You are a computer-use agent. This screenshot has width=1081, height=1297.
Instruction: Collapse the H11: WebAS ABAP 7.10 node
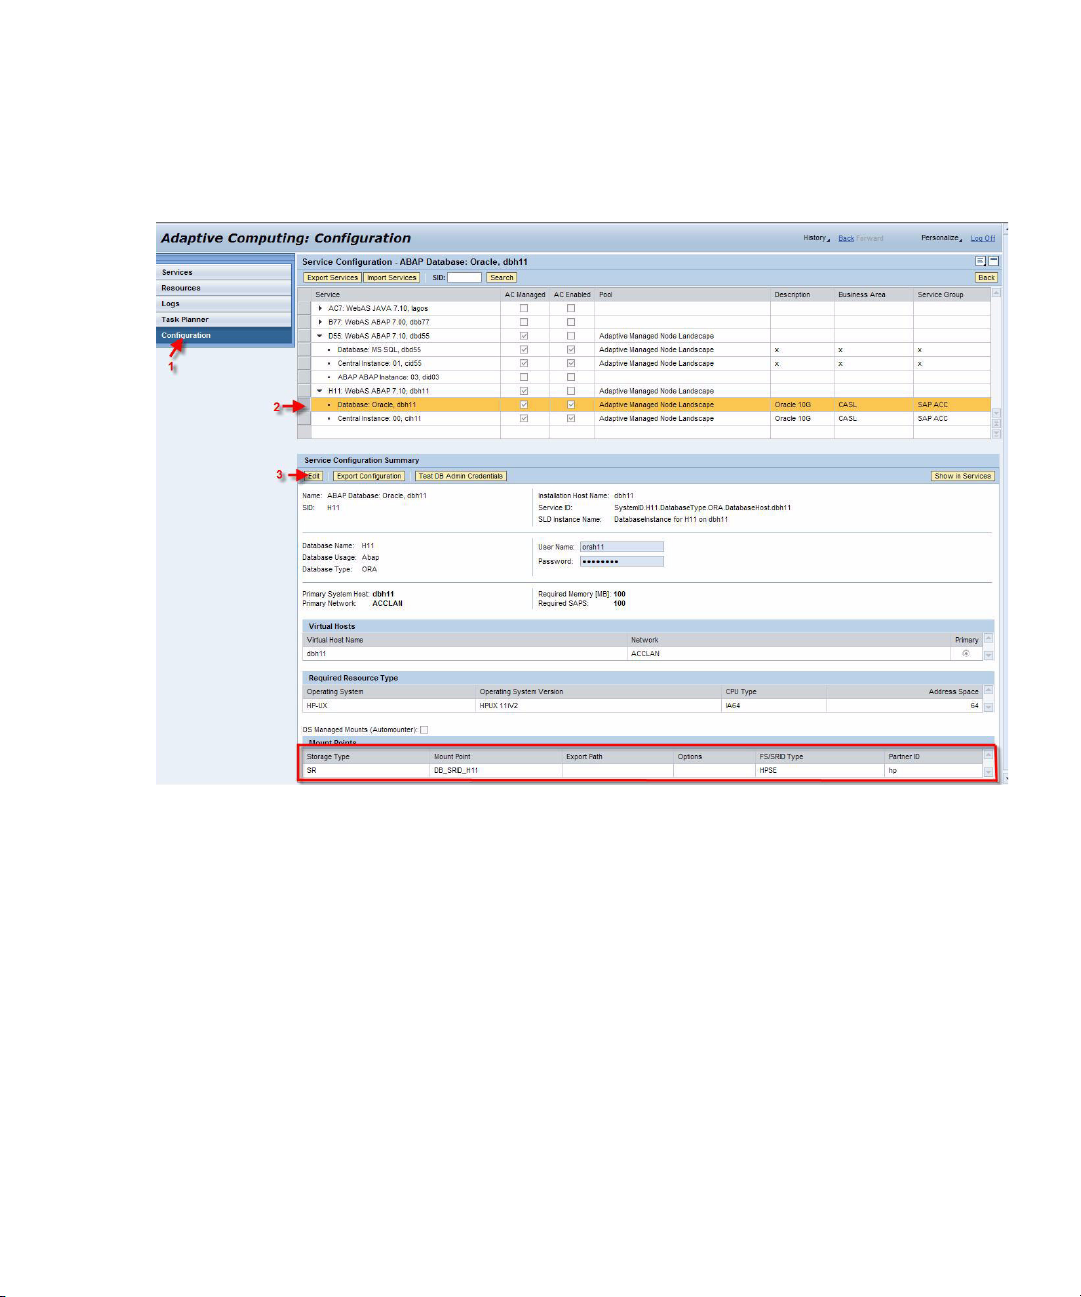(x=320, y=391)
